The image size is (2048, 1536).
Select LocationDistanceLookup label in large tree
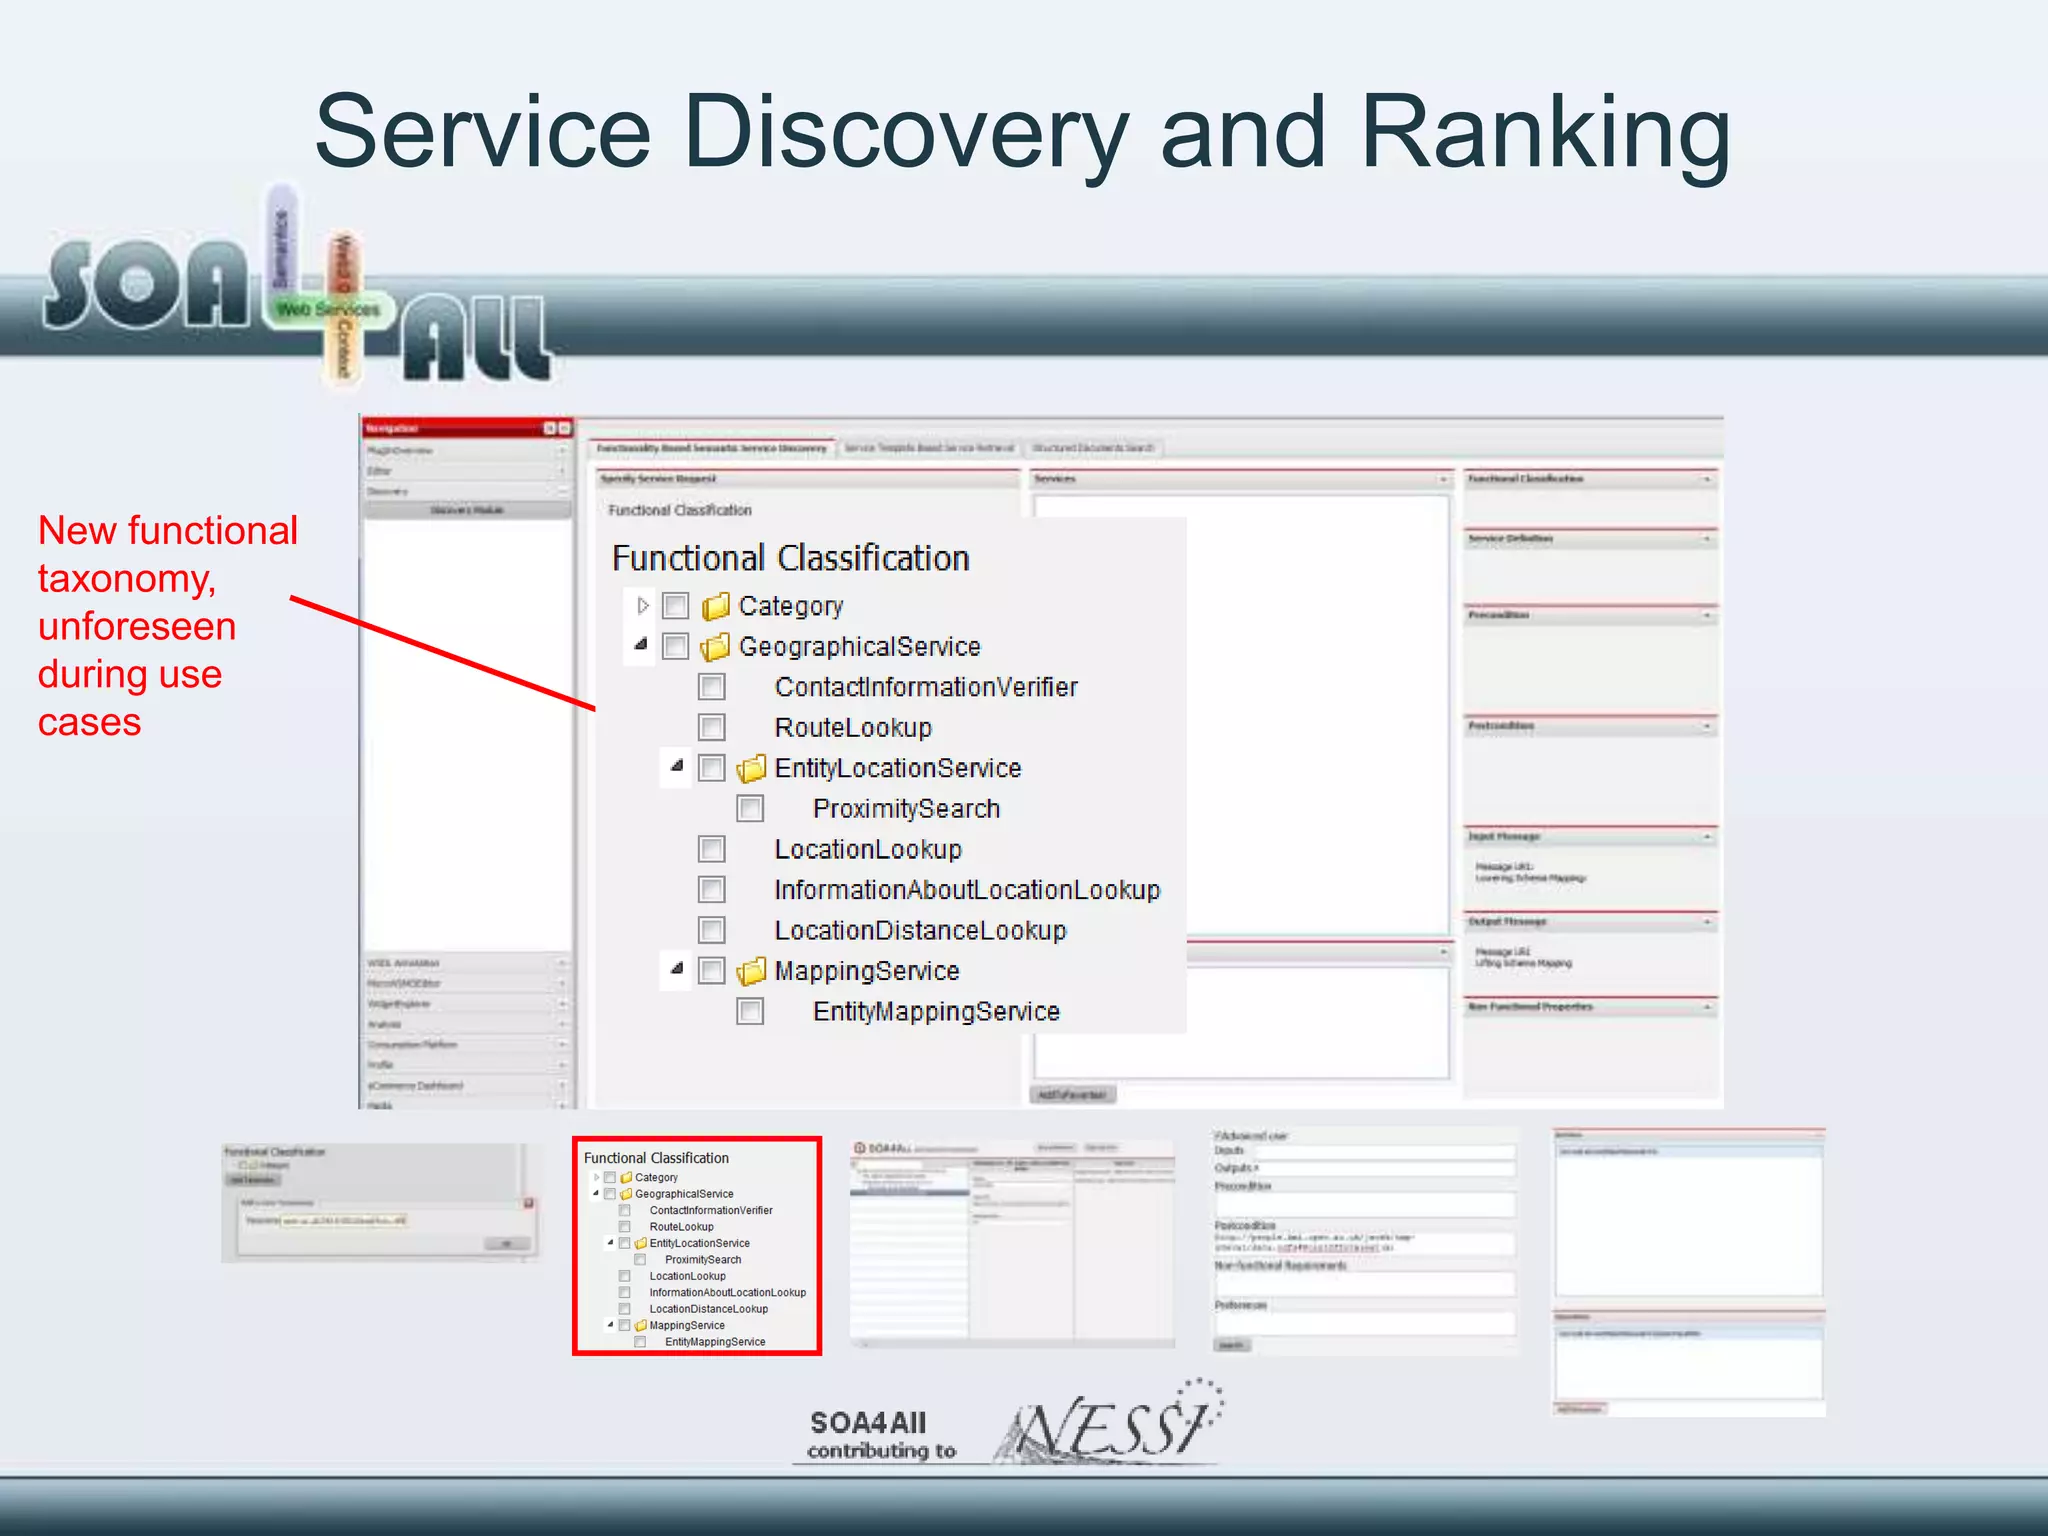[920, 931]
